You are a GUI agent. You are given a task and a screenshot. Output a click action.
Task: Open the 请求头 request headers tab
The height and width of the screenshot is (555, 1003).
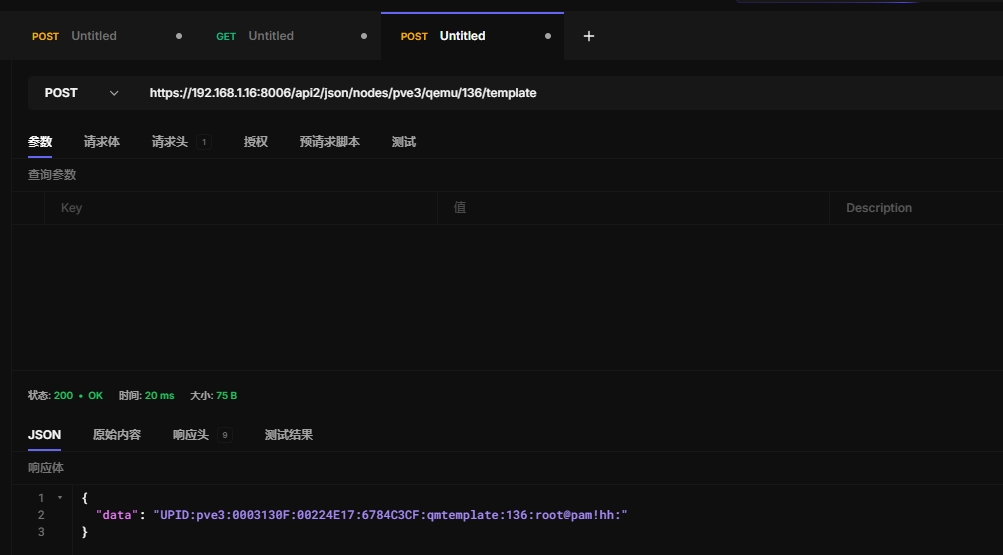coord(170,142)
